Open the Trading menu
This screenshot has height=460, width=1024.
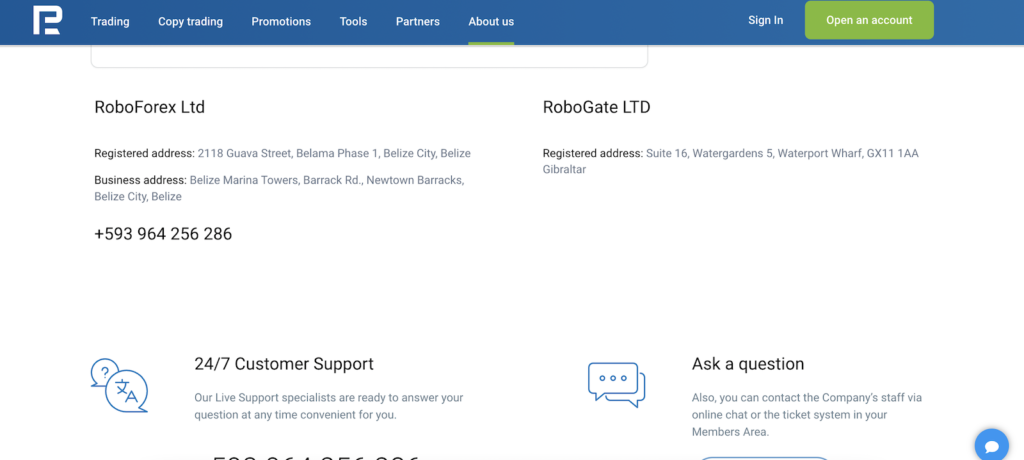click(x=110, y=22)
